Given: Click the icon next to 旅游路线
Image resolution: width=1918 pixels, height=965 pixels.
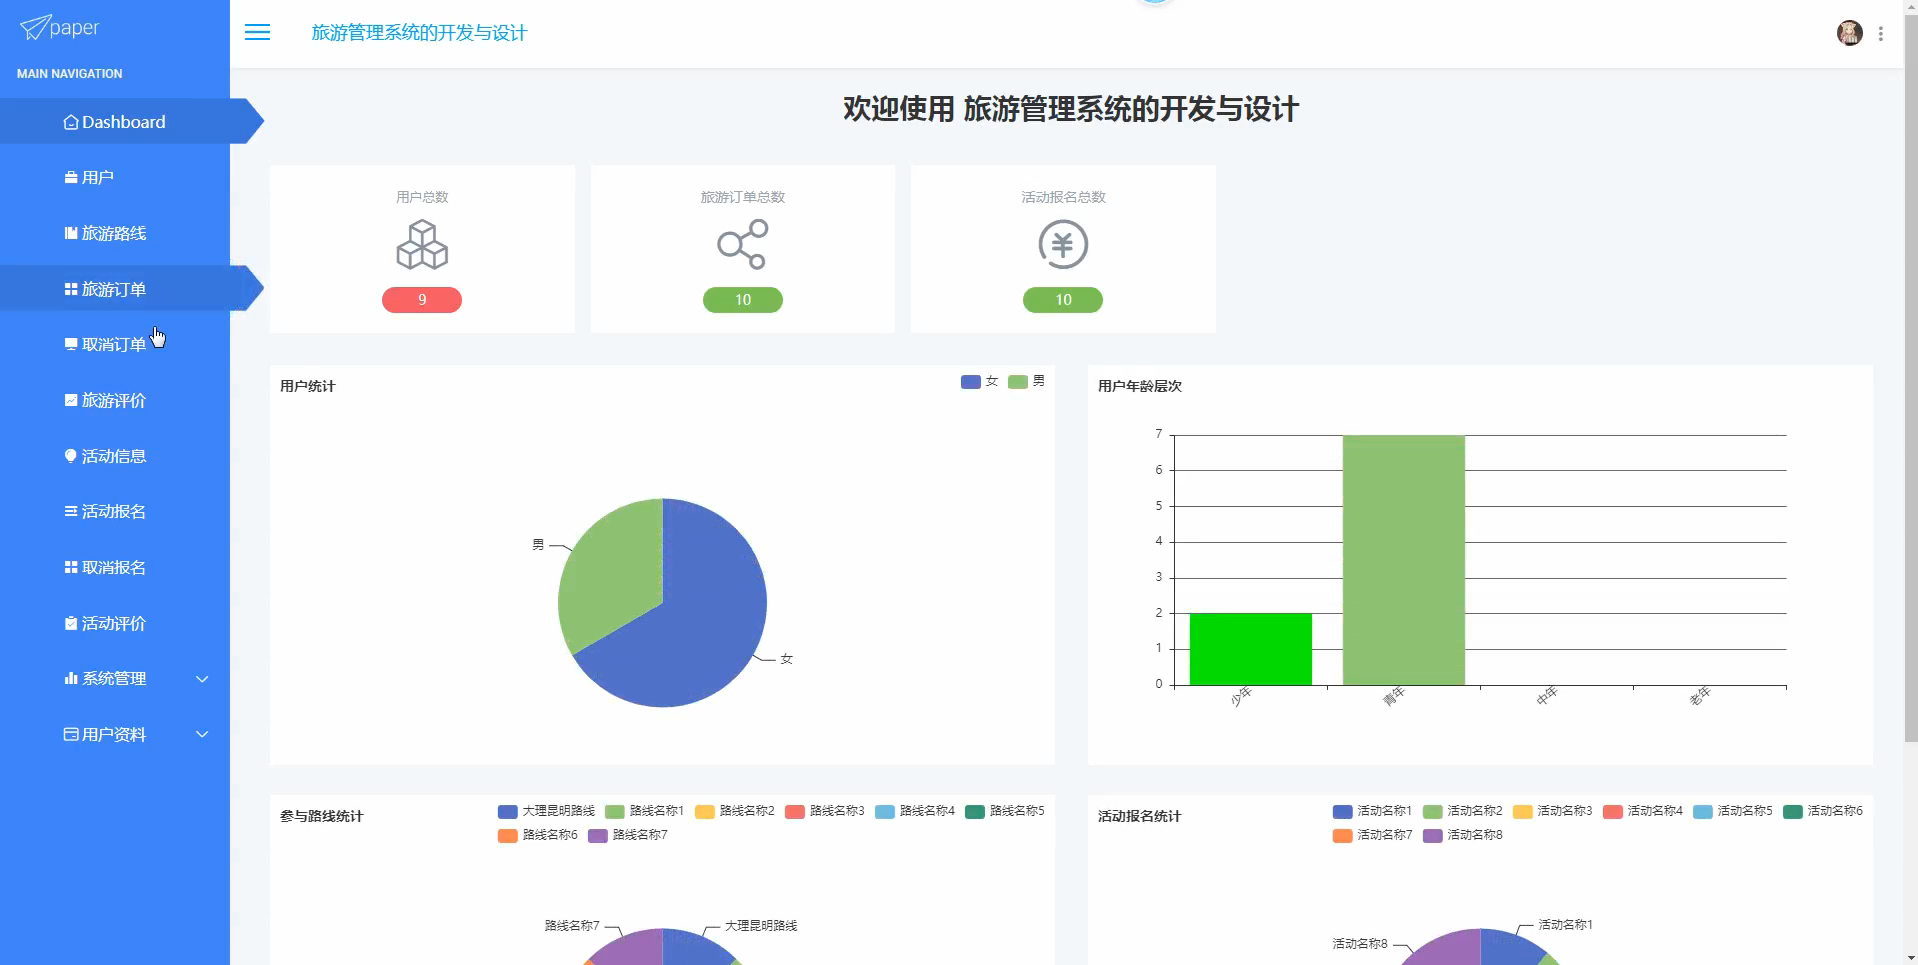Looking at the screenshot, I should [x=71, y=233].
